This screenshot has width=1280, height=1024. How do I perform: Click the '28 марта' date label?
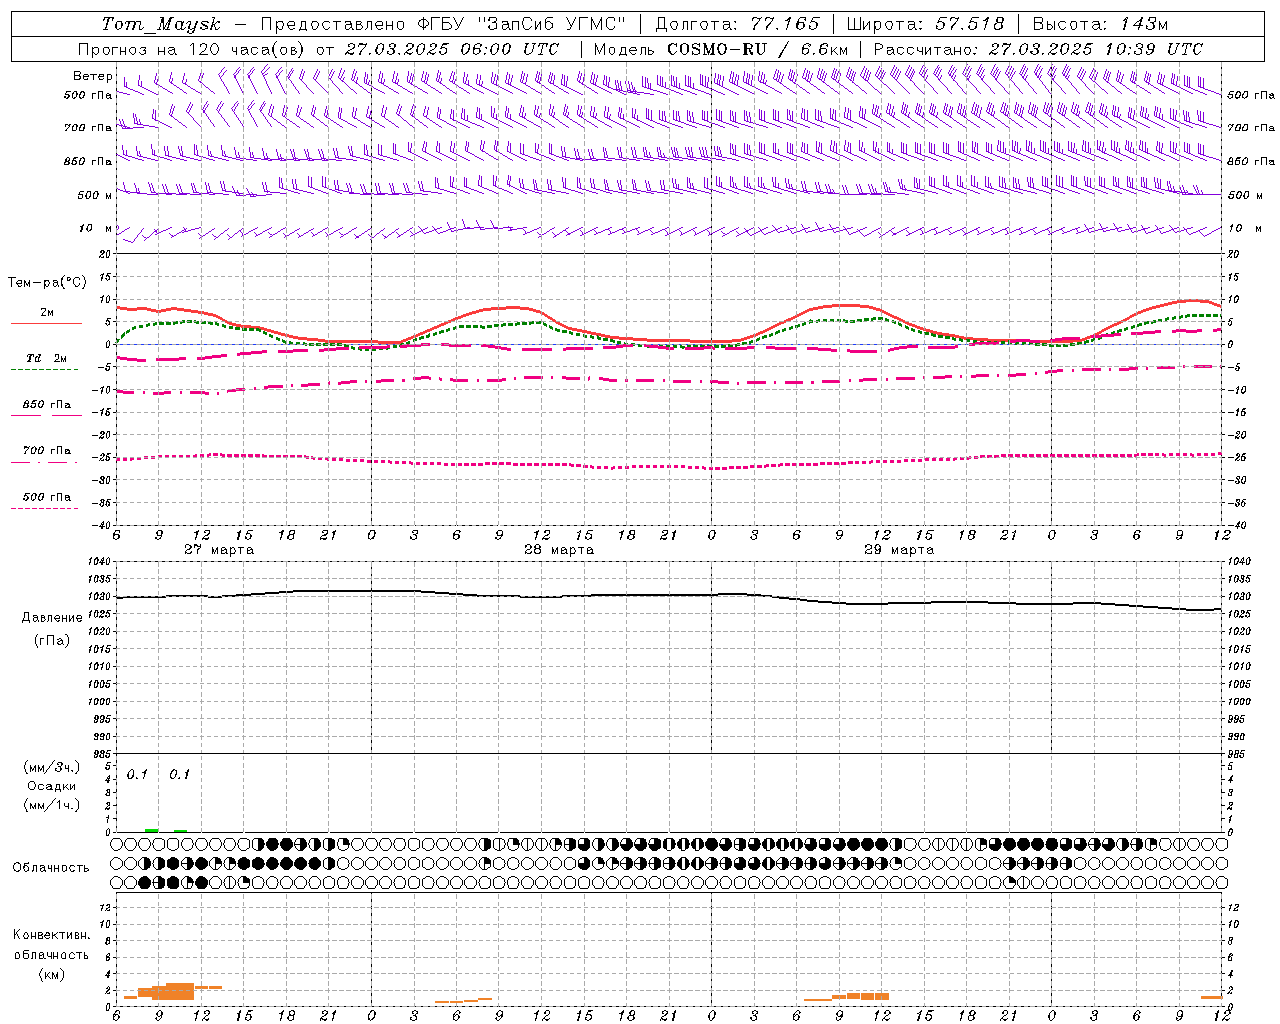tap(559, 550)
